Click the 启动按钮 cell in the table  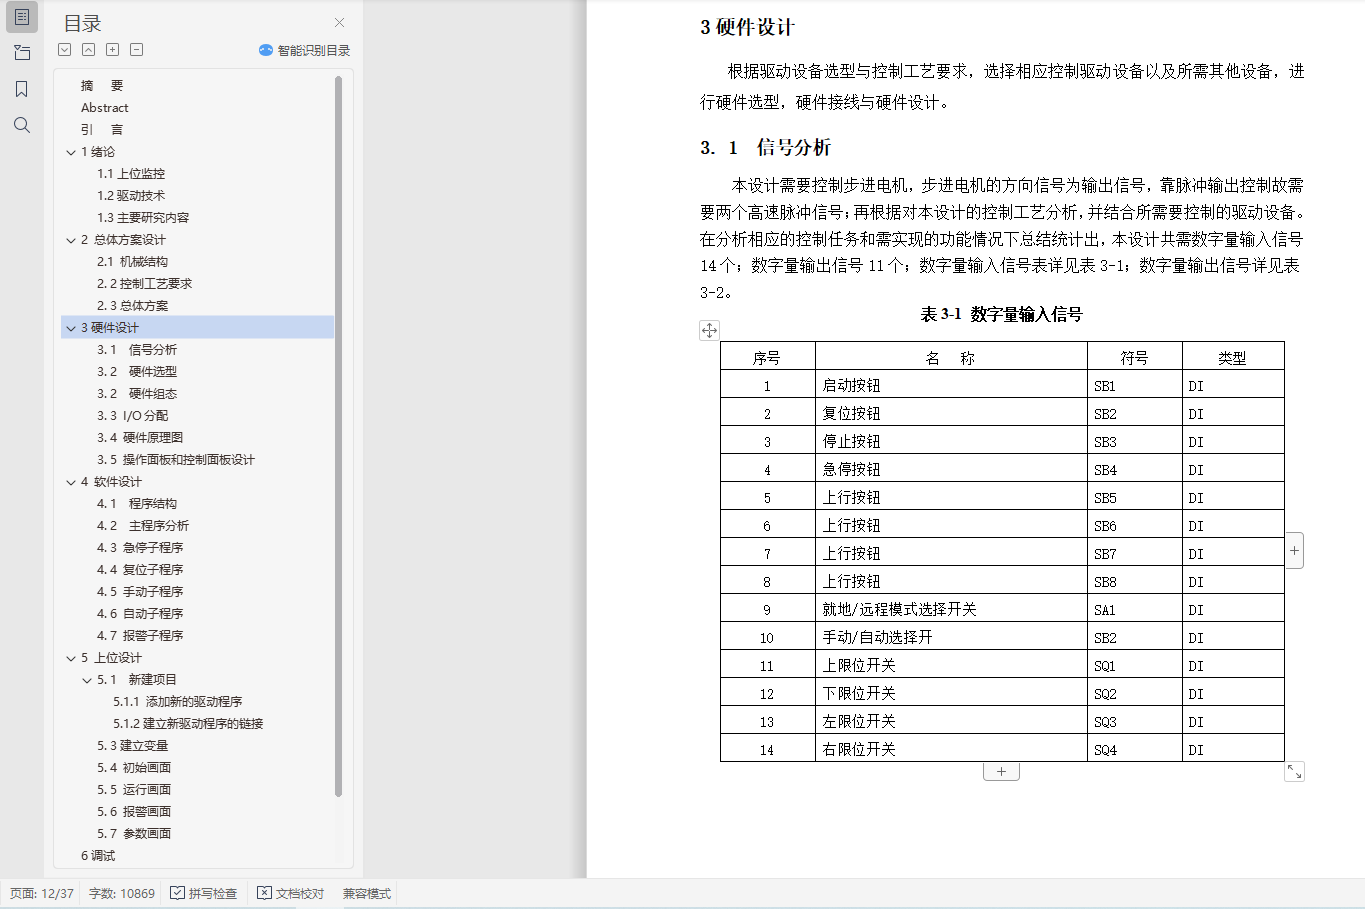pyautogui.click(x=951, y=385)
